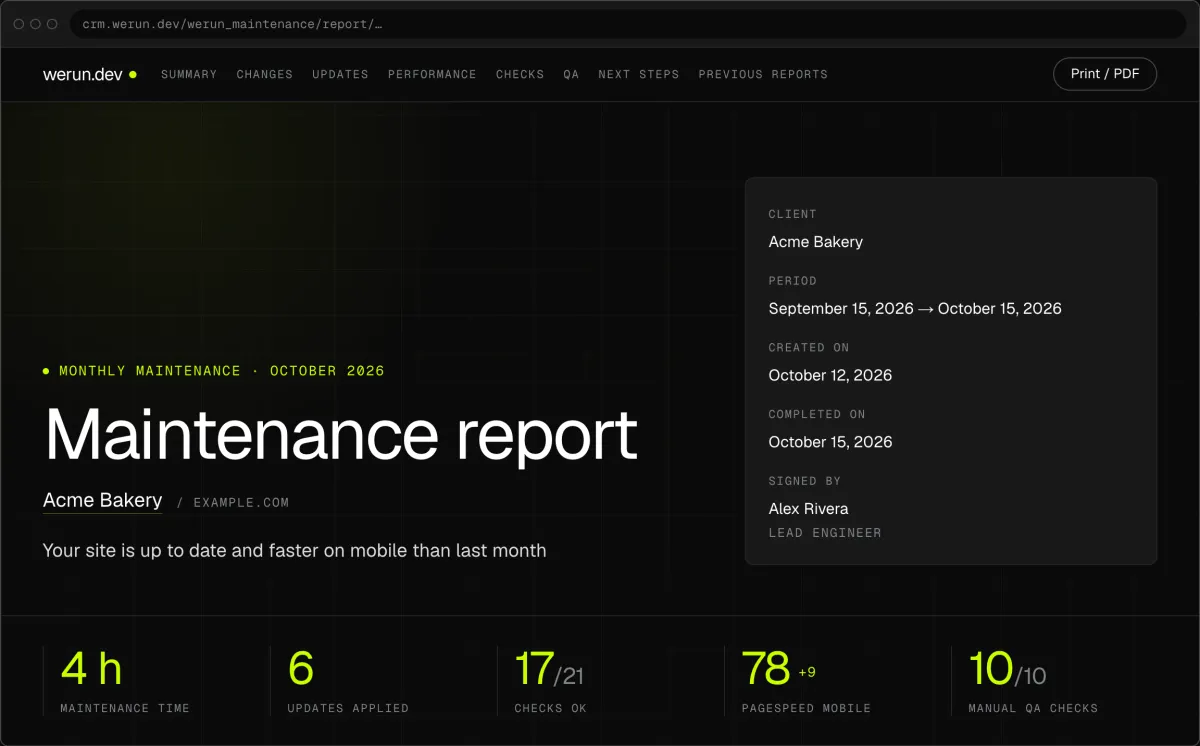The height and width of the screenshot is (746, 1200).
Task: Click the tagline about faster on mobile
Action: coord(295,550)
